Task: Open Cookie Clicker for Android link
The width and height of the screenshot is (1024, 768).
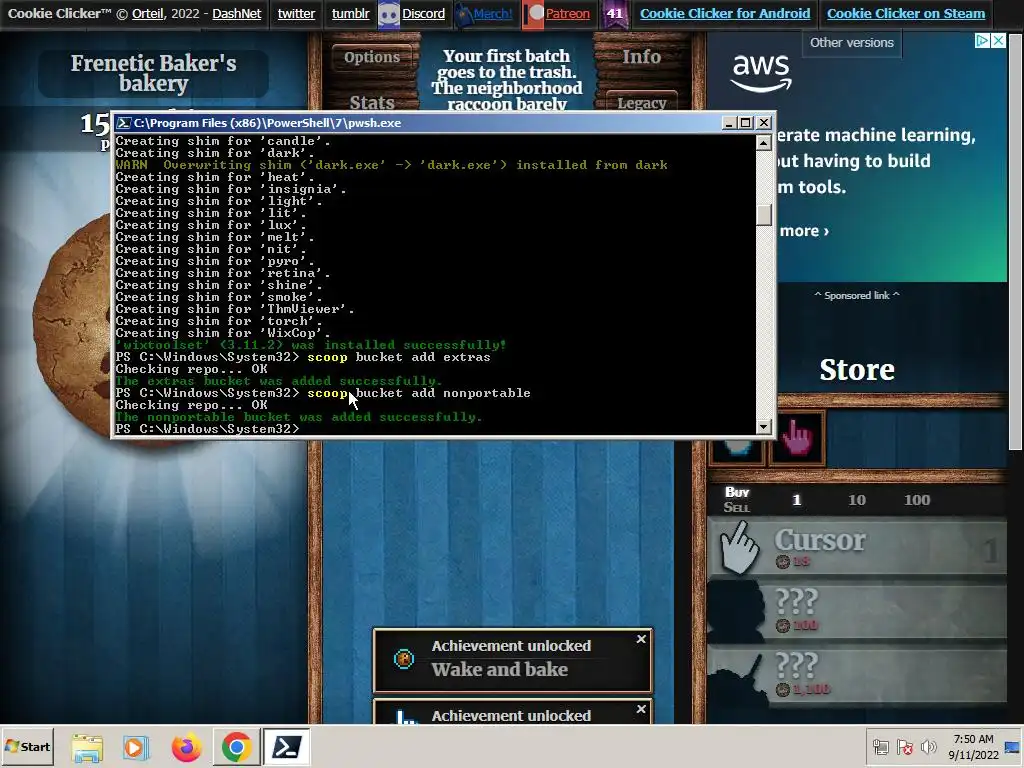Action: (725, 14)
